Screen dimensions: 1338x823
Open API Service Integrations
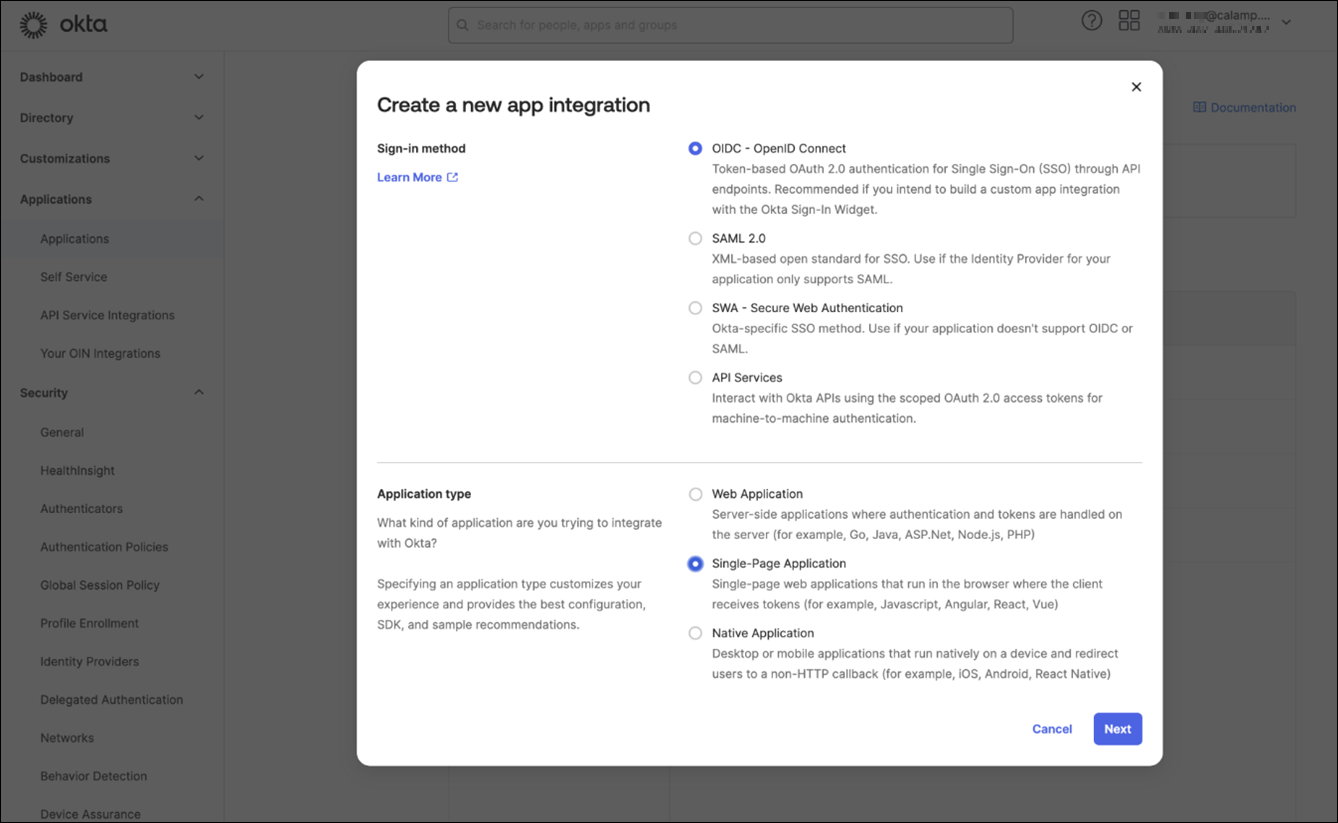click(x=107, y=315)
